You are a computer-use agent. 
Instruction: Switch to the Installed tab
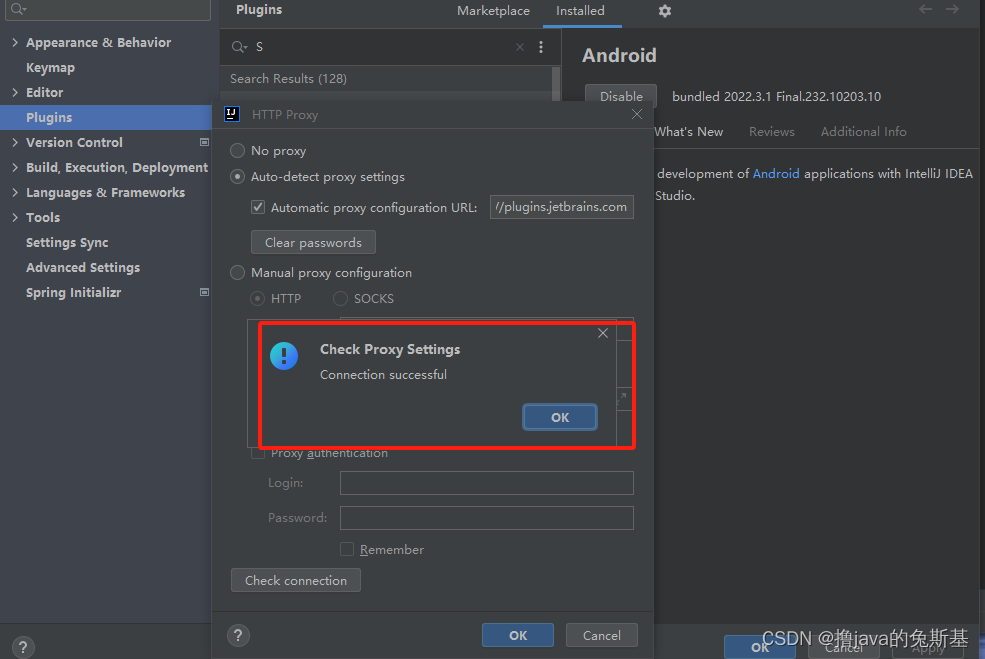(x=580, y=11)
